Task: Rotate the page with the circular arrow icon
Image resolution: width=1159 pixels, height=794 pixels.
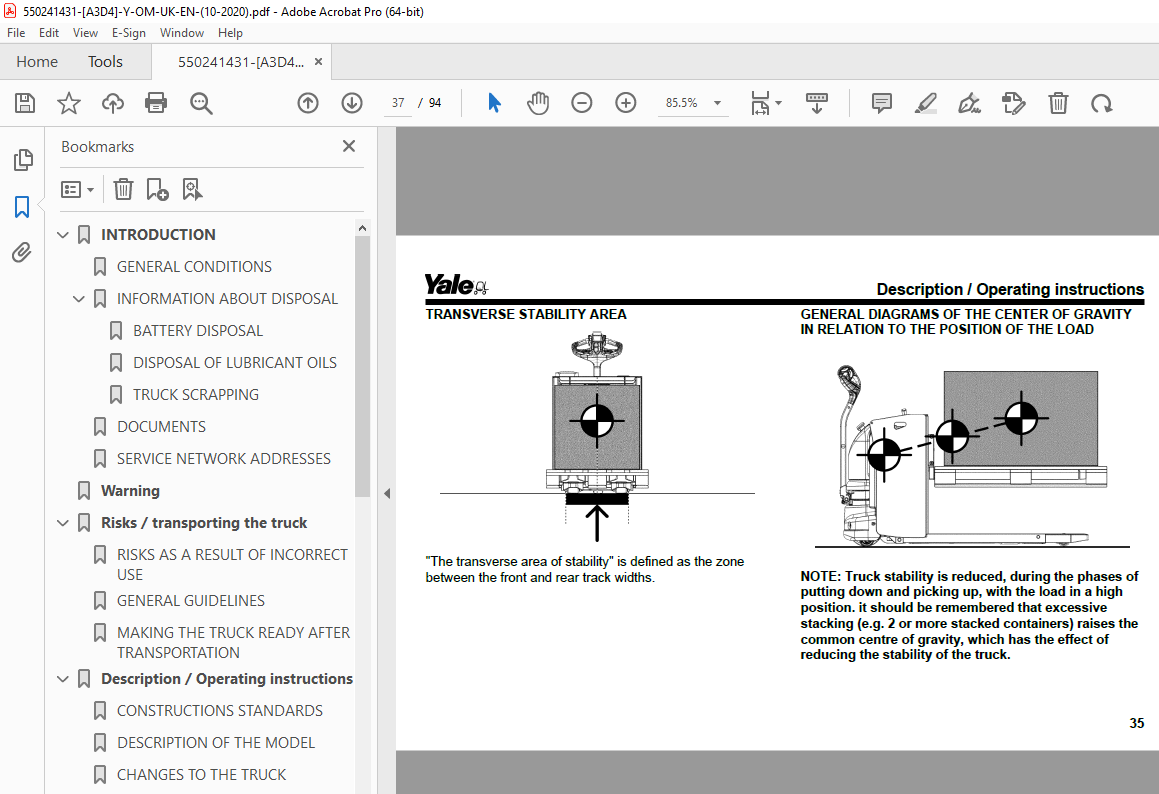Action: [1102, 103]
